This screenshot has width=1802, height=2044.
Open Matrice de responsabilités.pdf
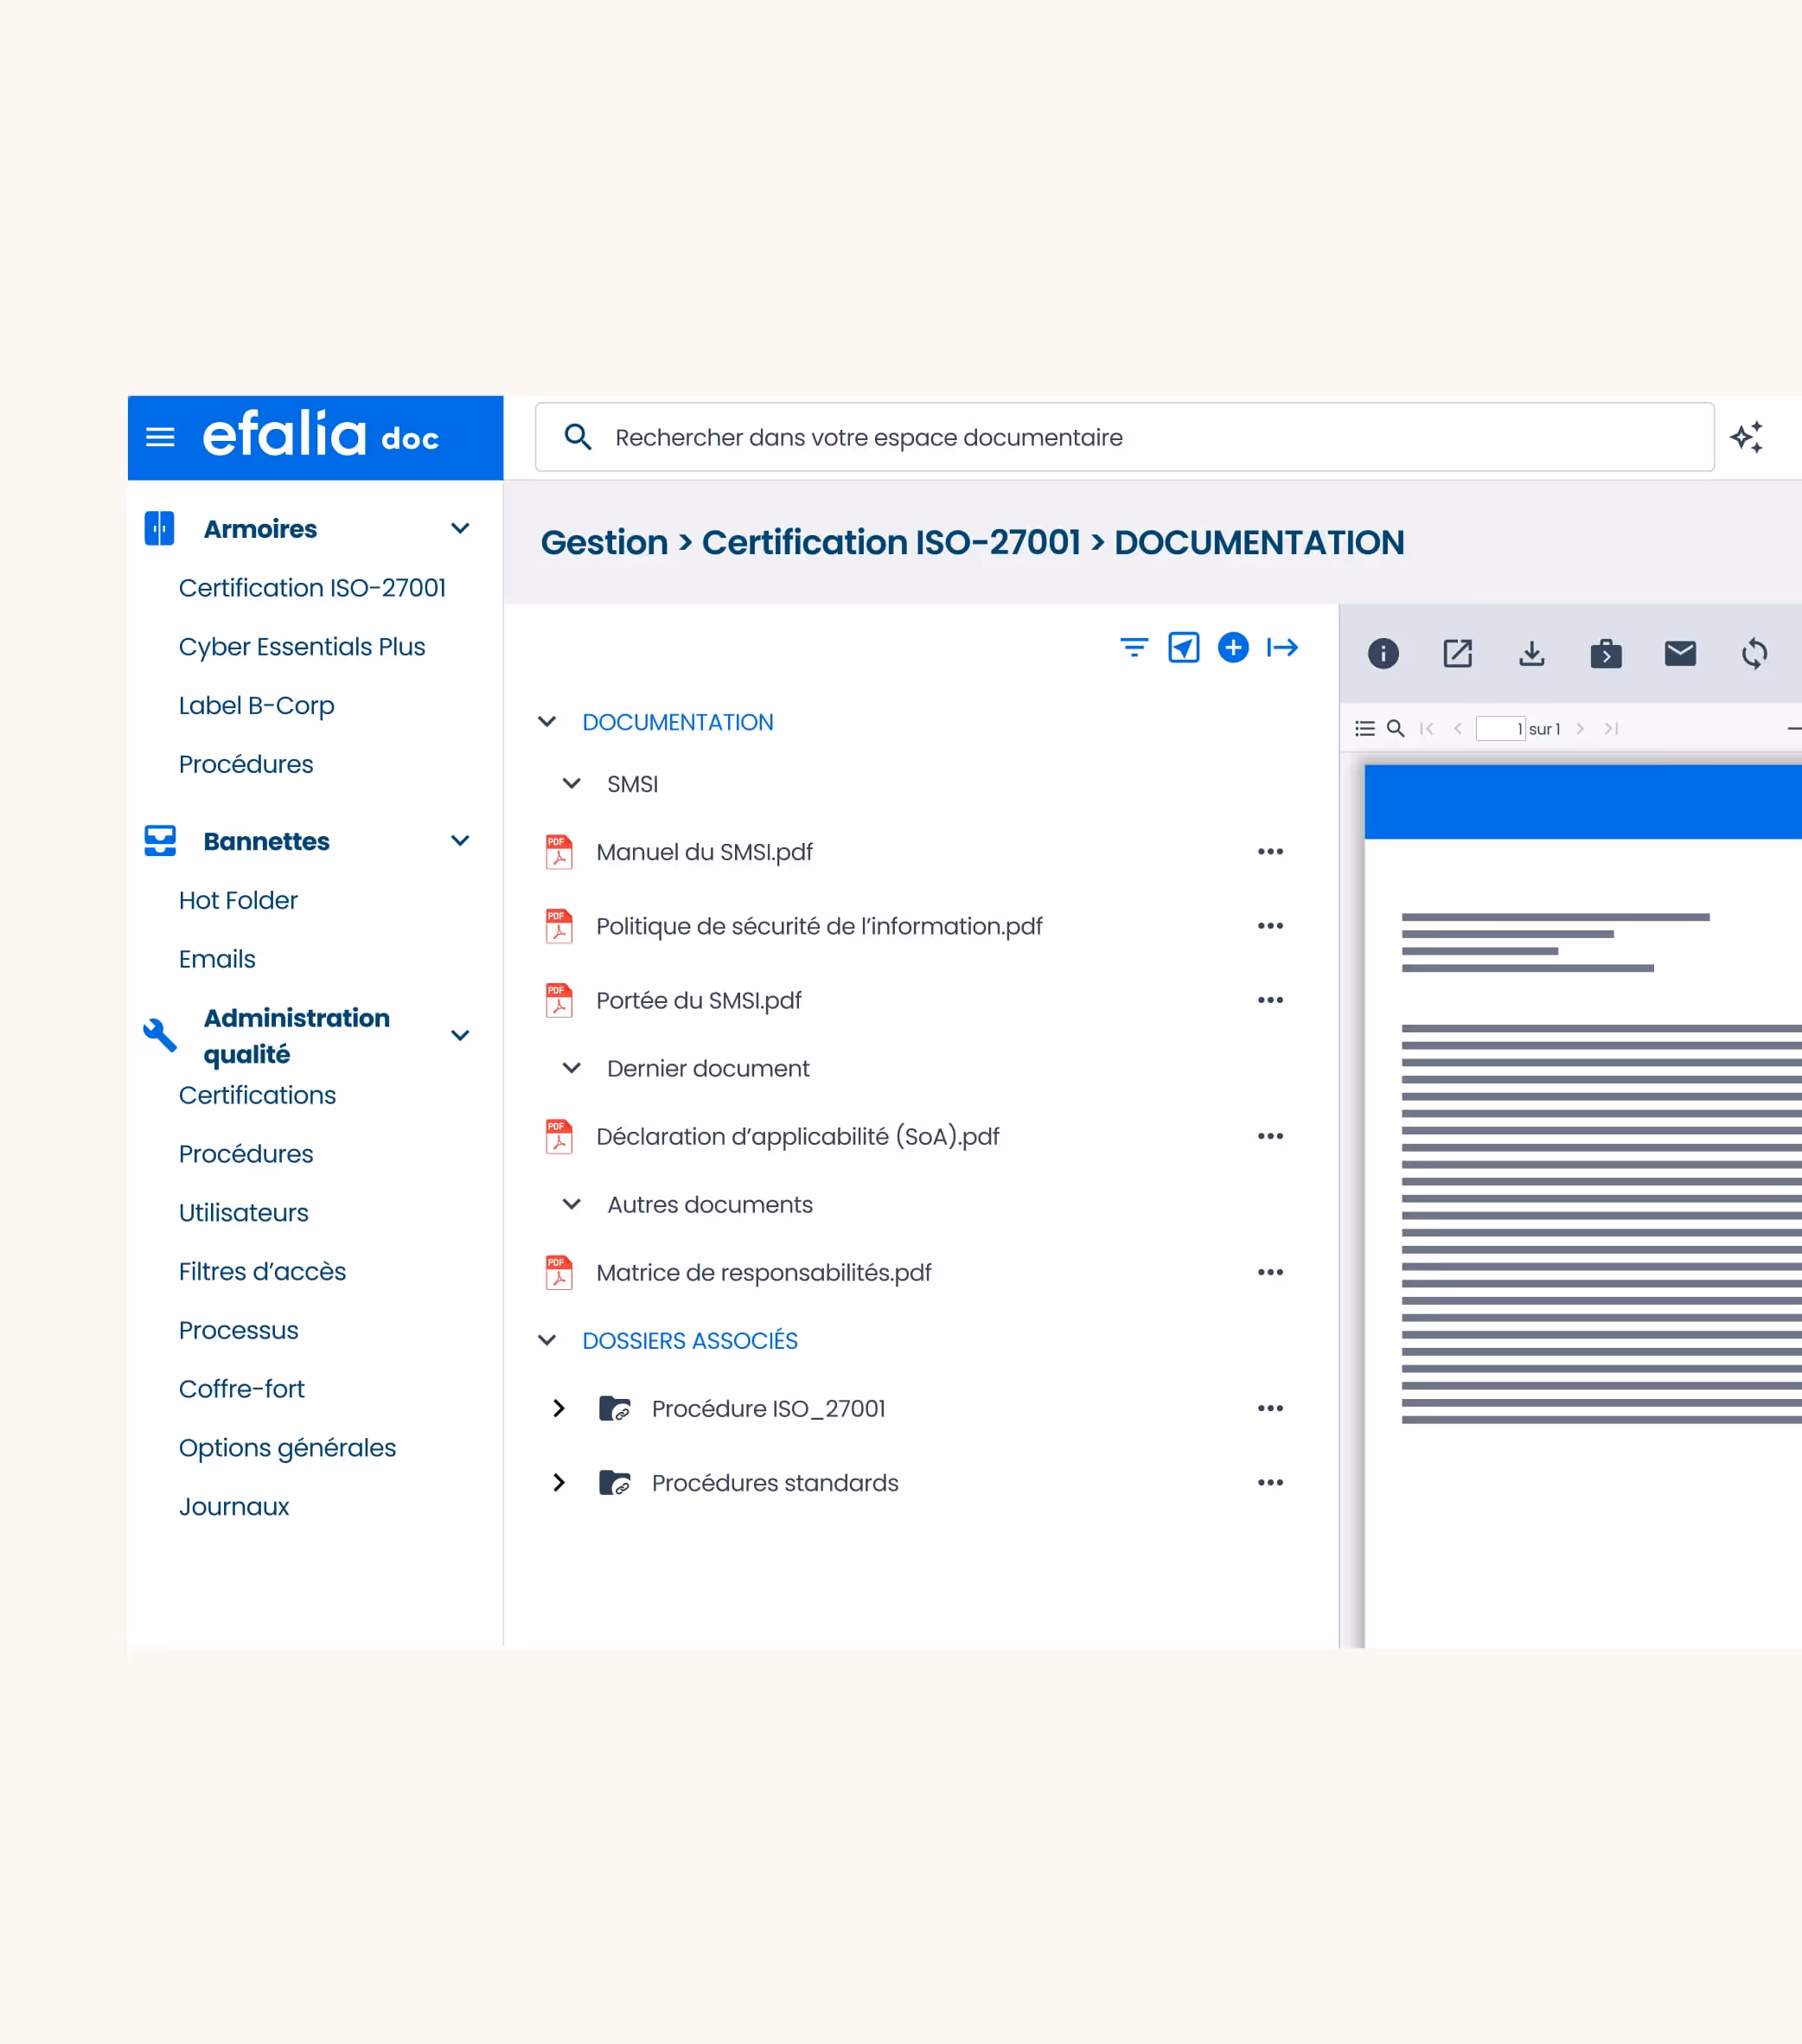(x=763, y=1272)
